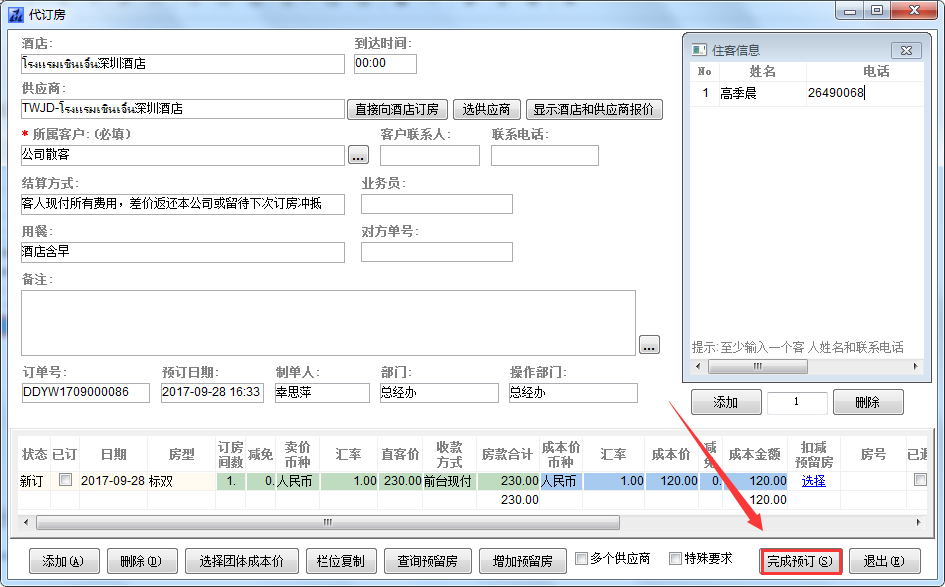Viewport: 945px width, 587px height.
Task: Close the 住客信息 guest panel
Action: (905, 50)
